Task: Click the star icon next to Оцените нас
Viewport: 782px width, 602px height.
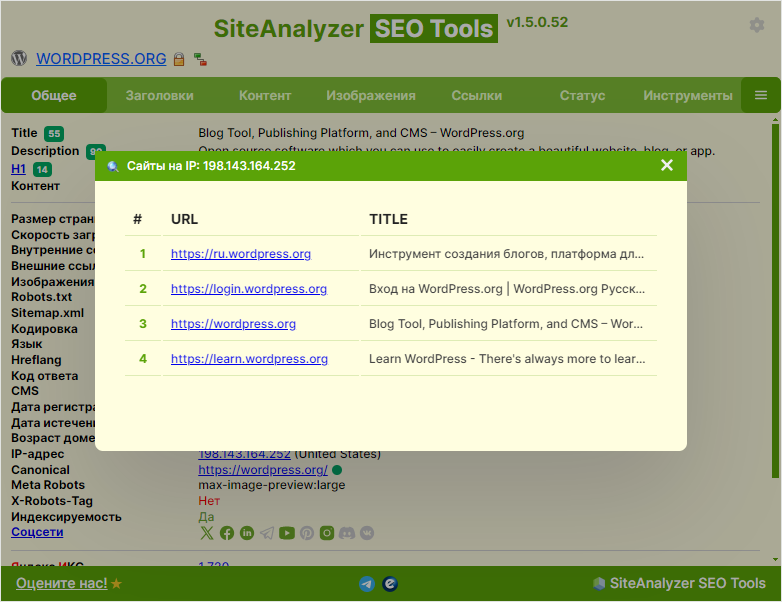Action: click(116, 584)
